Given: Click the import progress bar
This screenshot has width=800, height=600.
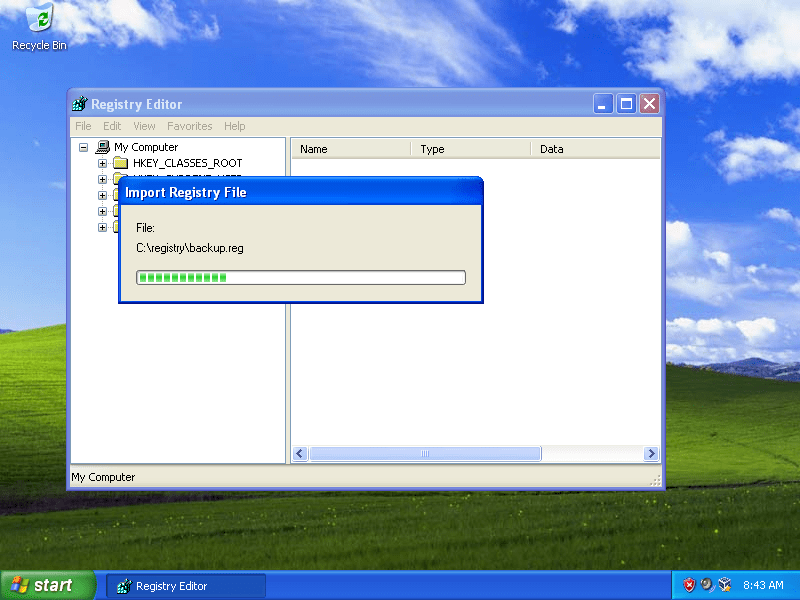Looking at the screenshot, I should [300, 277].
